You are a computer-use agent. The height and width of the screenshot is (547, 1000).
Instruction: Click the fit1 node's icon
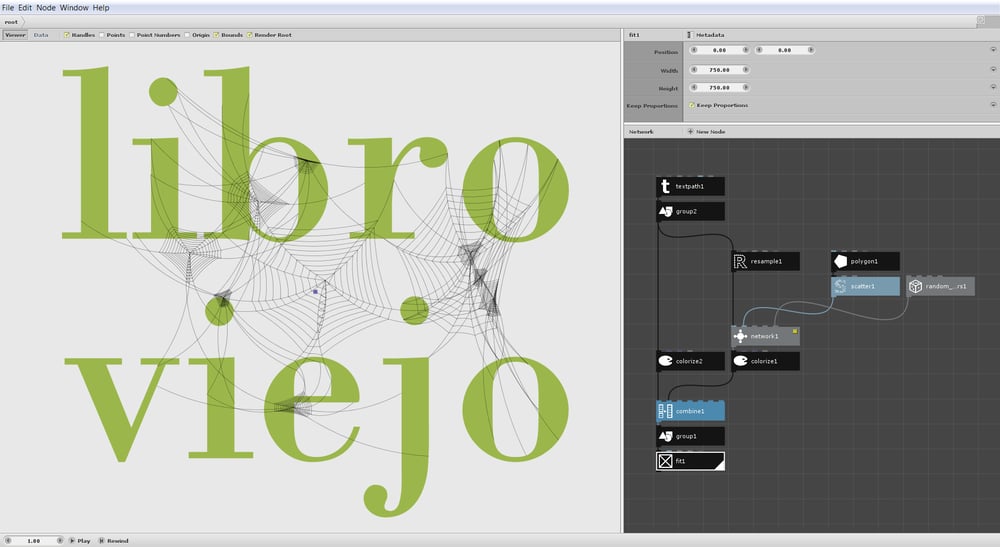click(x=665, y=461)
